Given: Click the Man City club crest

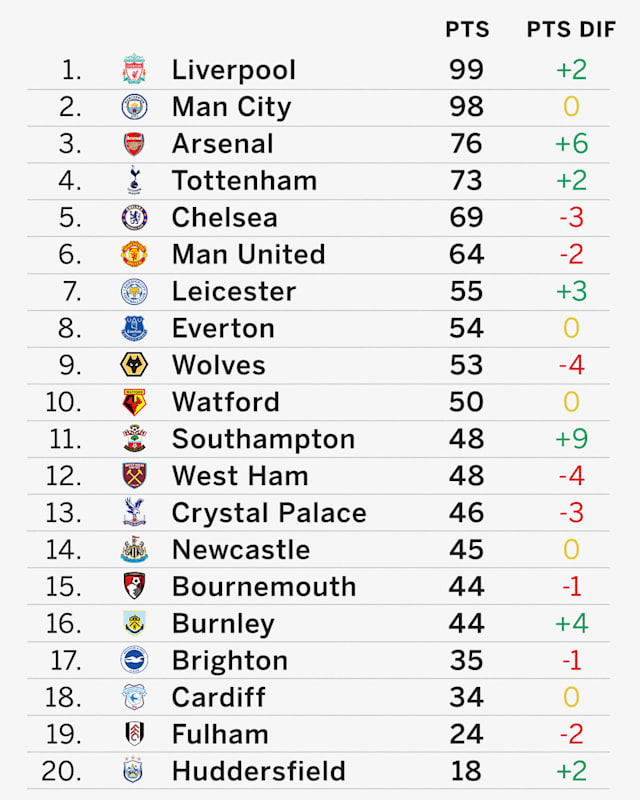Looking at the screenshot, I should pos(134,107).
